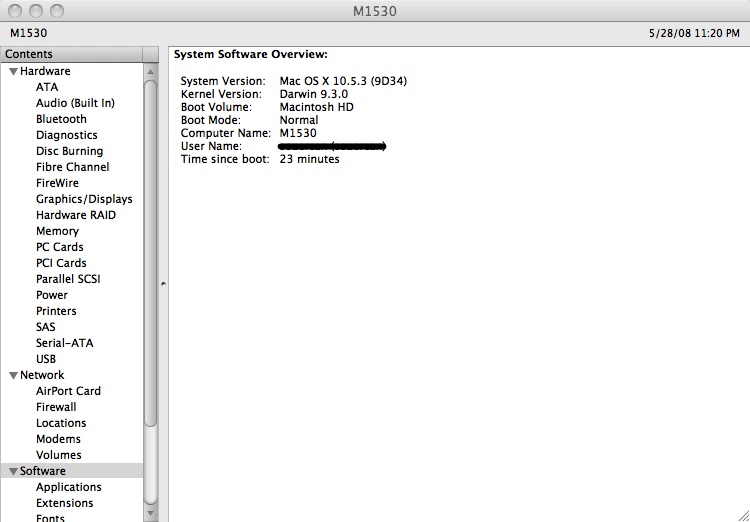Click the sidebar scroll down arrow
Viewport: 750px width, 522px height.
coord(150,514)
